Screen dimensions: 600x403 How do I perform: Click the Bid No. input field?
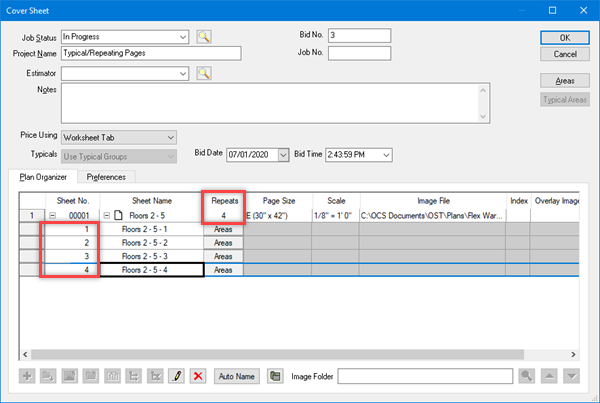(x=359, y=35)
